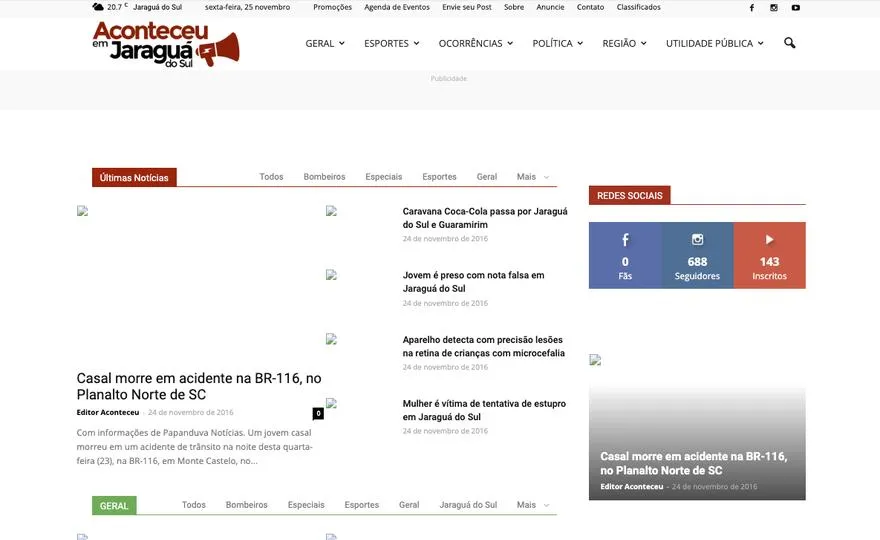This screenshot has height=540, width=880.
Task: Click Jaraguá do Sul weather location
Action: click(158, 7)
